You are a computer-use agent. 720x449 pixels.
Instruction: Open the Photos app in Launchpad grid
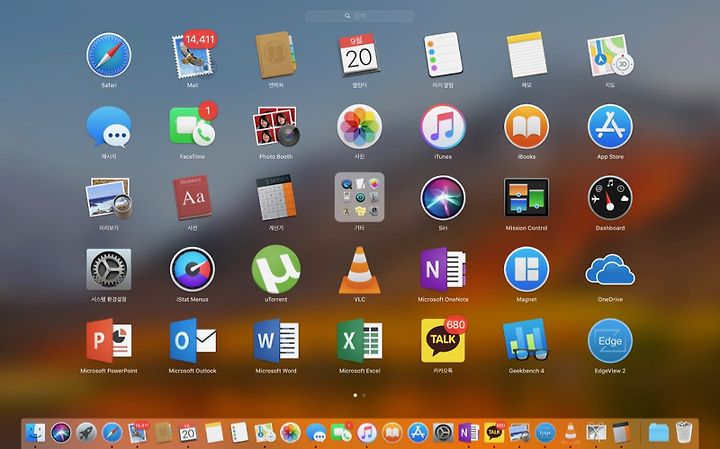[x=360, y=126]
